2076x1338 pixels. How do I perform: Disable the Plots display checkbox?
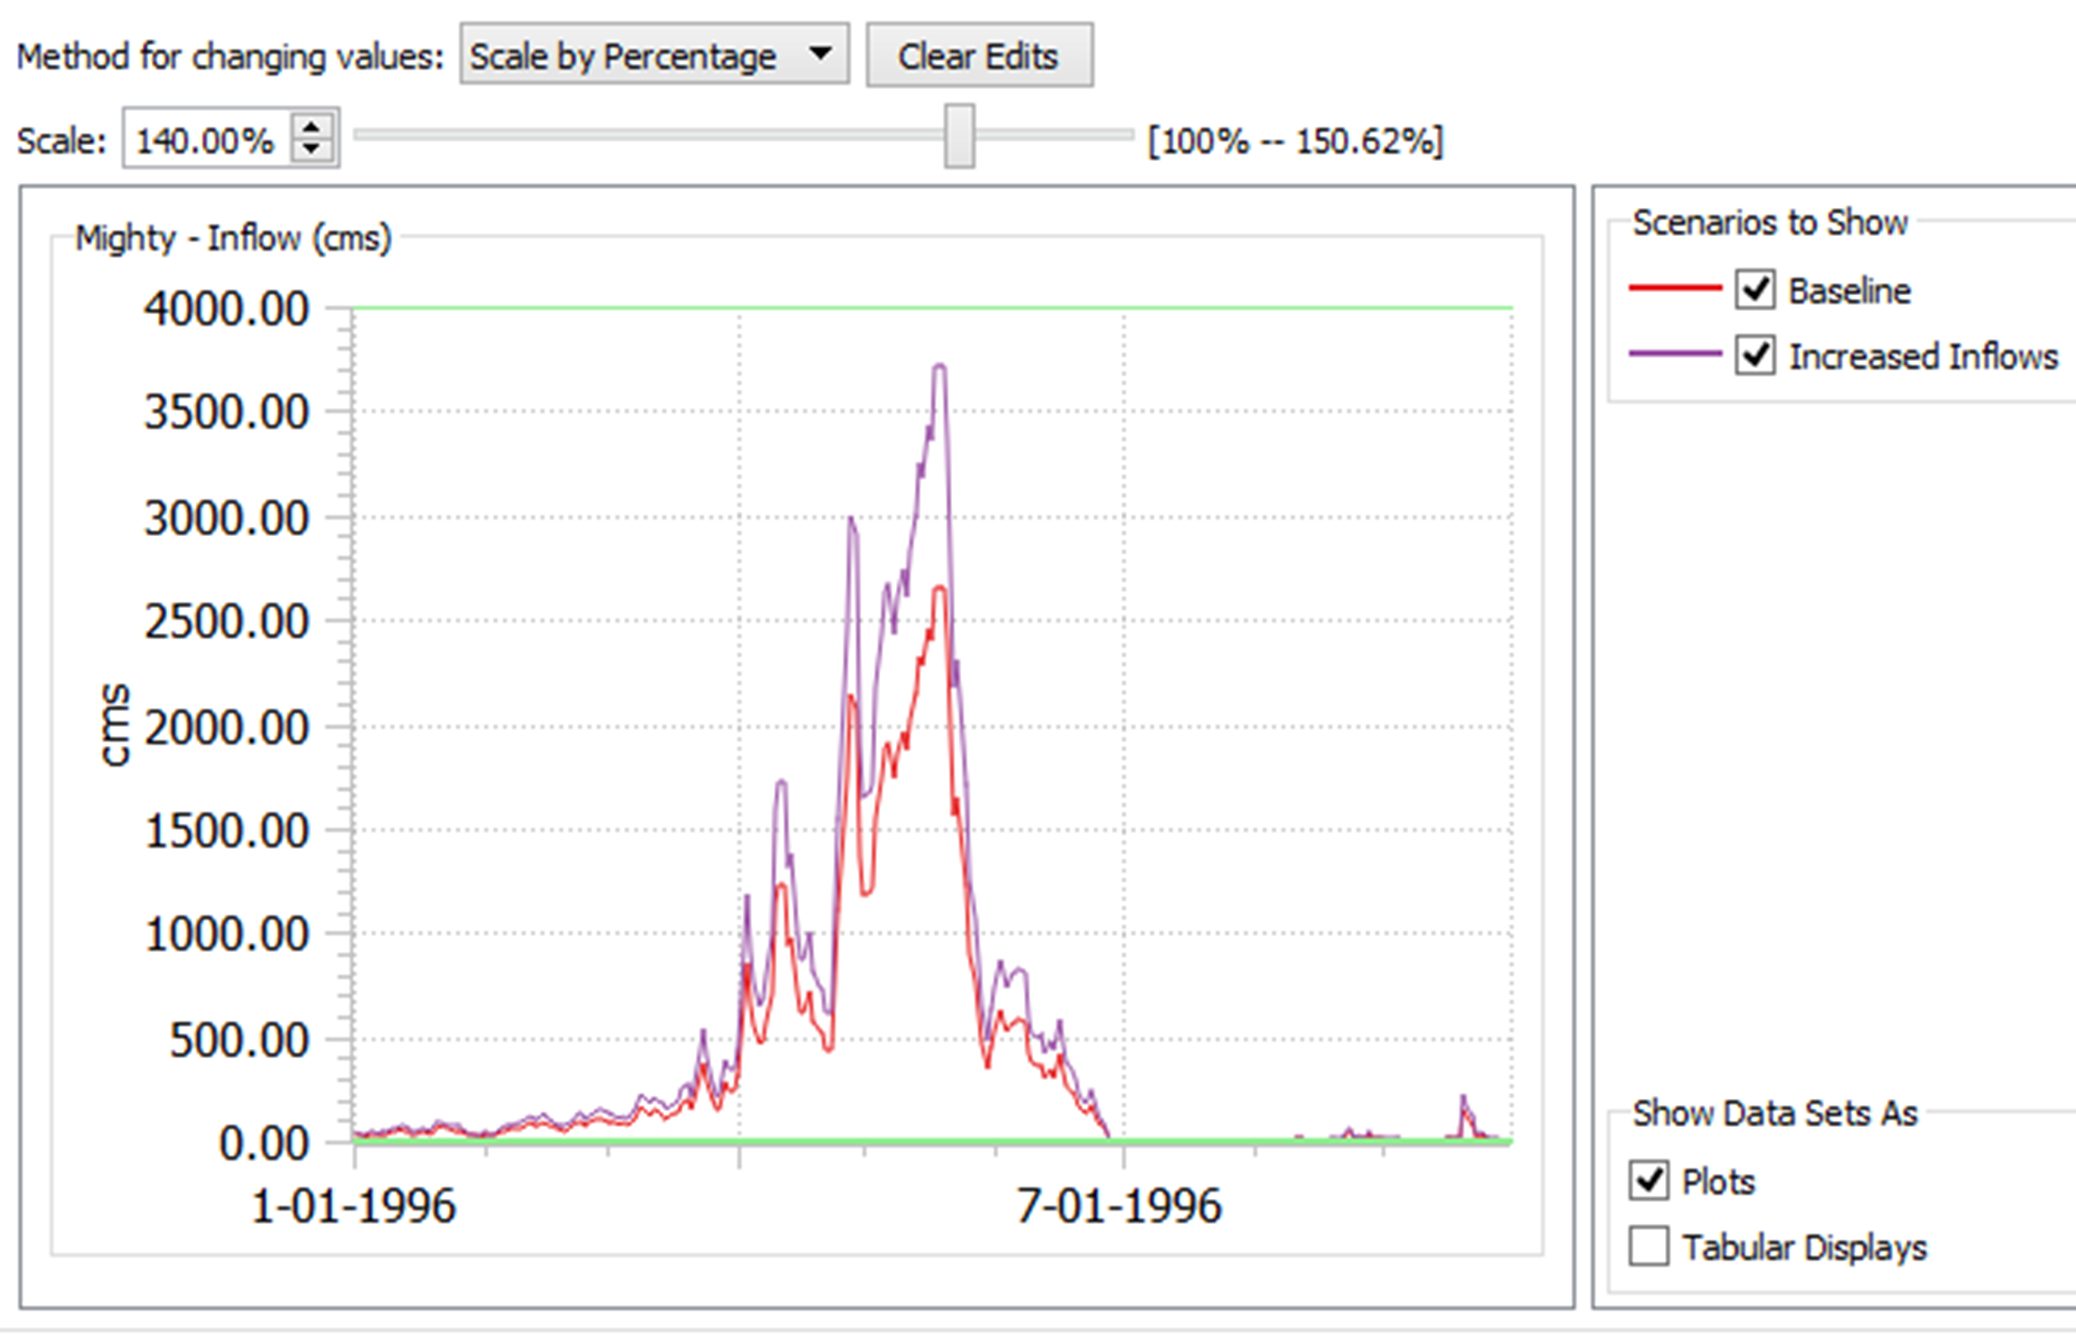(1649, 1181)
